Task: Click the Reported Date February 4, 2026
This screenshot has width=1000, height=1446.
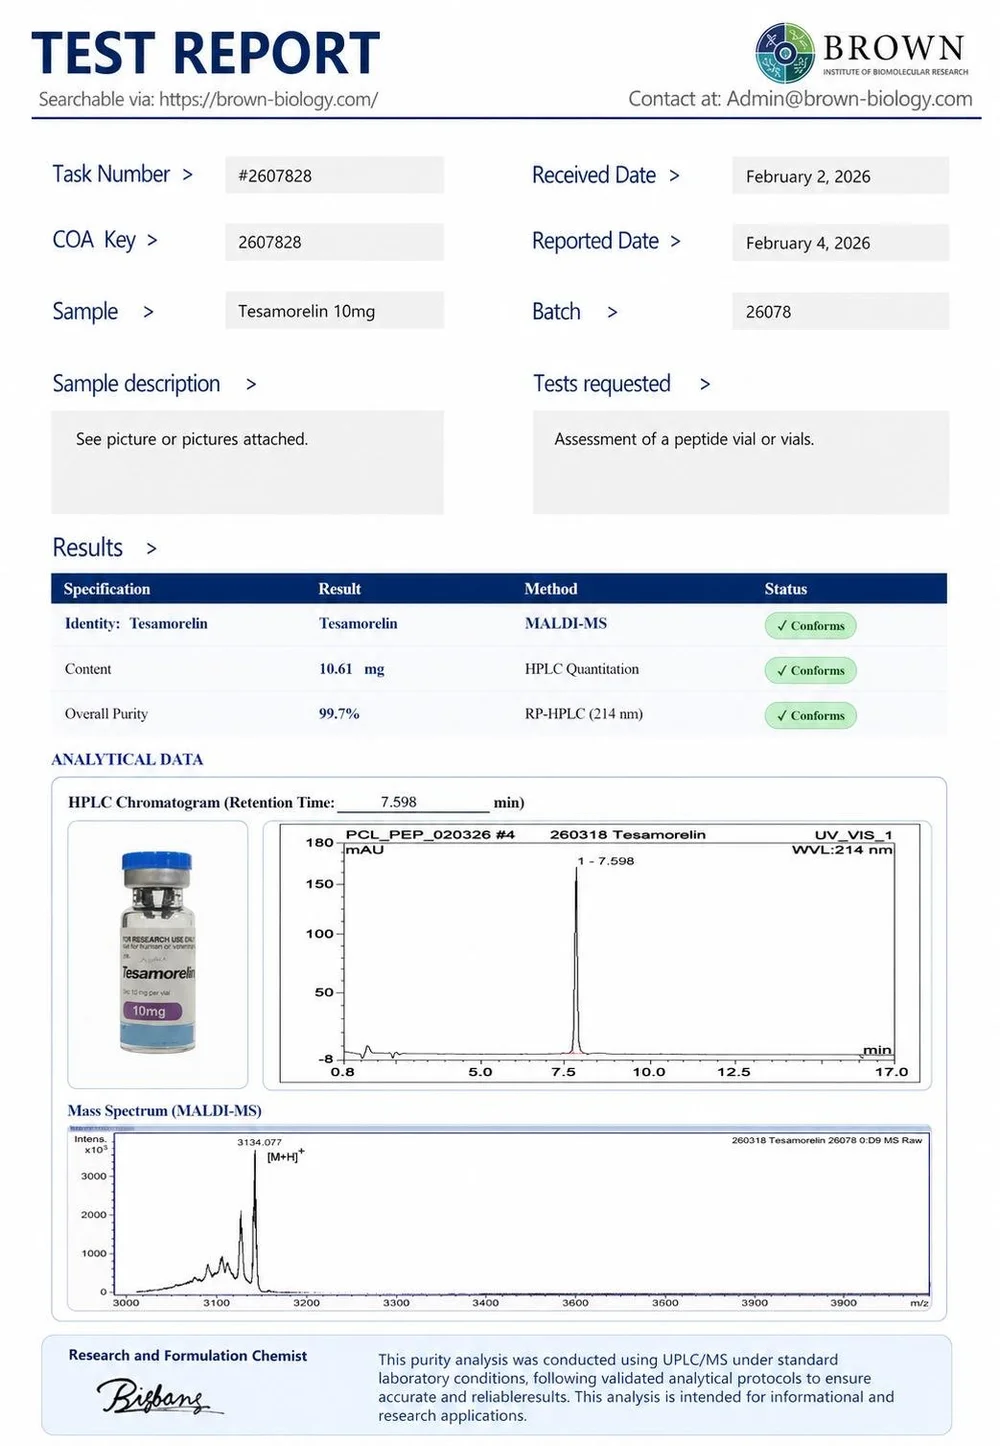Action: [840, 242]
